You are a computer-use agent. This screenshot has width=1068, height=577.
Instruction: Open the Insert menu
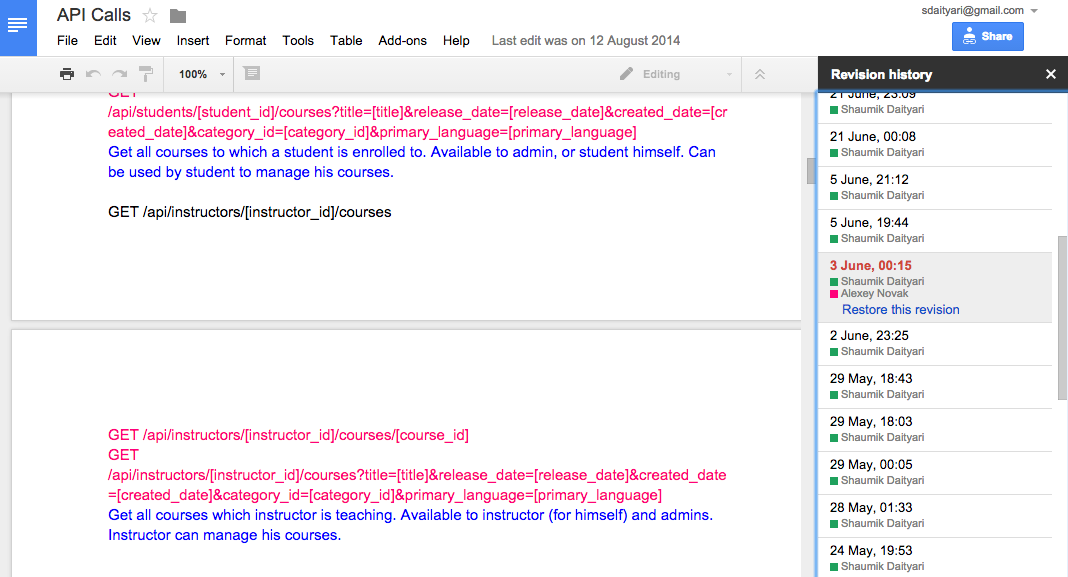pos(193,41)
